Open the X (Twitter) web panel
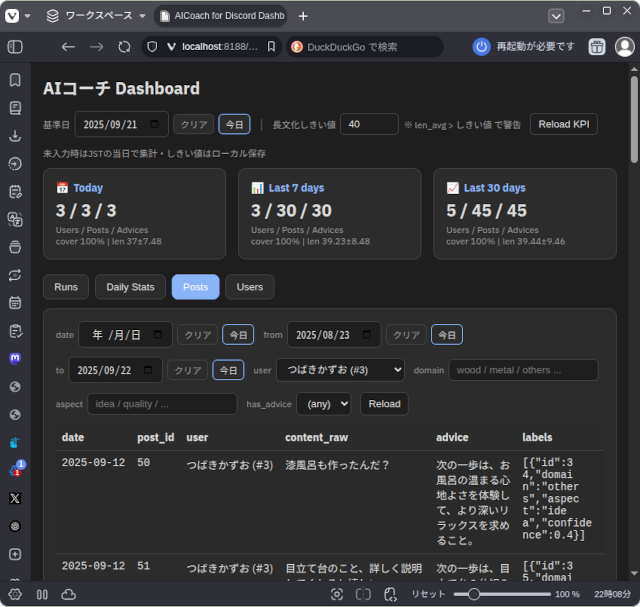Viewport: 640px width, 607px height. tap(15, 498)
